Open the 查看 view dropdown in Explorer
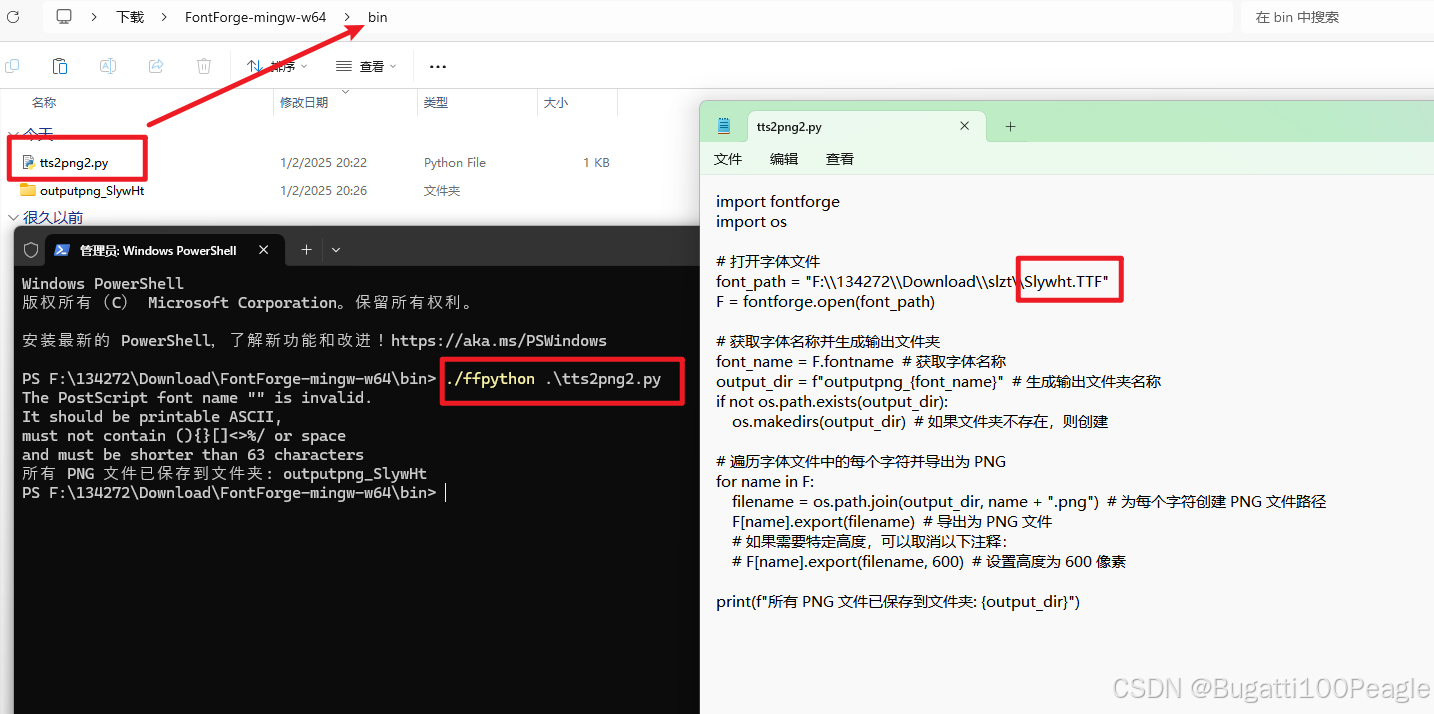 [366, 66]
